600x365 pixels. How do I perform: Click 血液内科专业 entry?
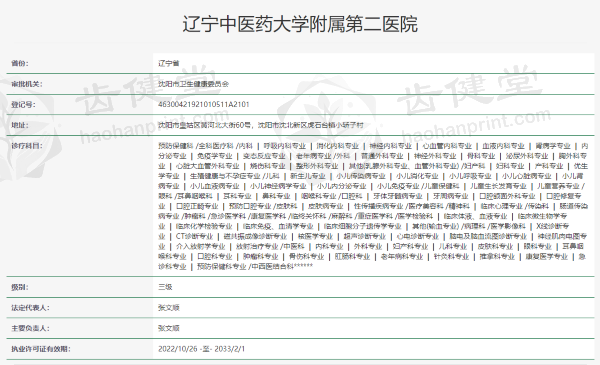[x=503, y=146]
